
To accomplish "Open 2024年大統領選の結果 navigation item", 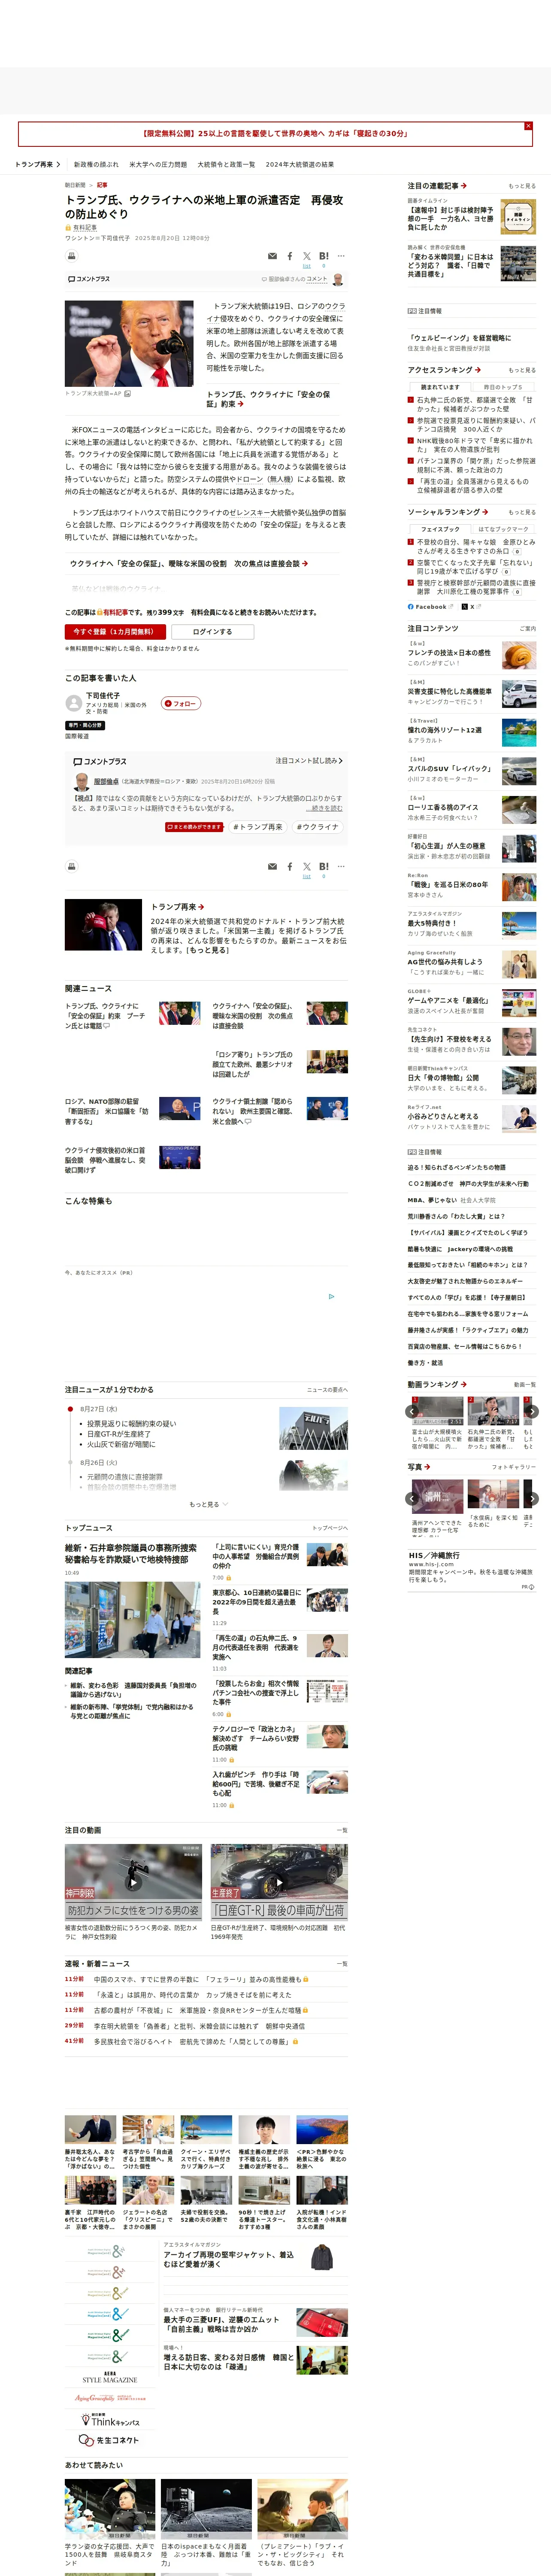I will [300, 164].
